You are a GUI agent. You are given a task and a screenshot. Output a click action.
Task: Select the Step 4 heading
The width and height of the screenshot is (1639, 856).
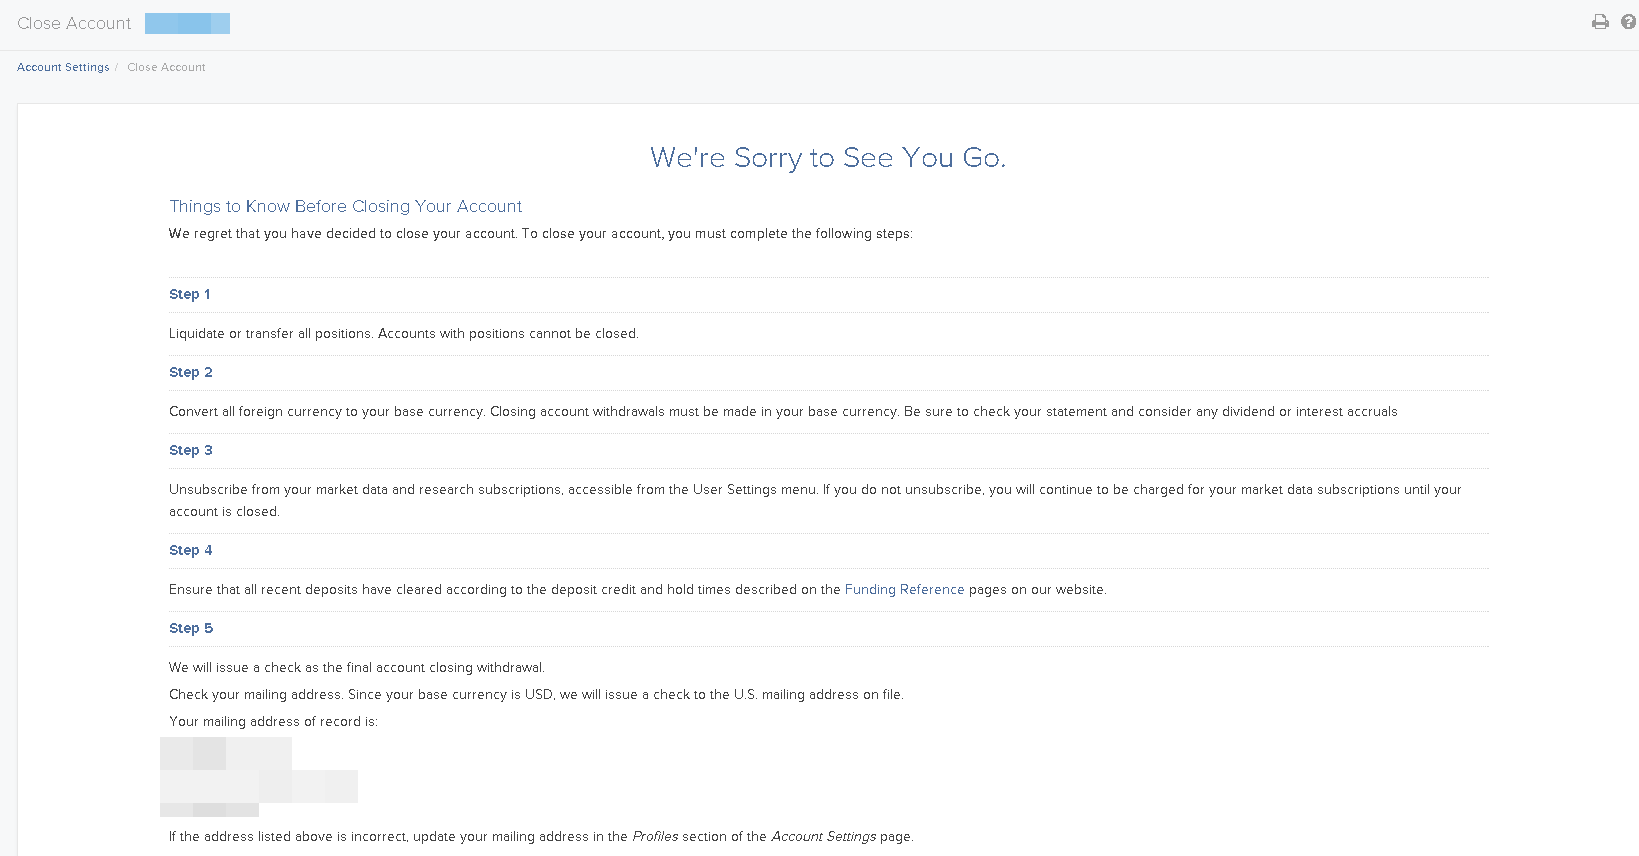pos(190,550)
